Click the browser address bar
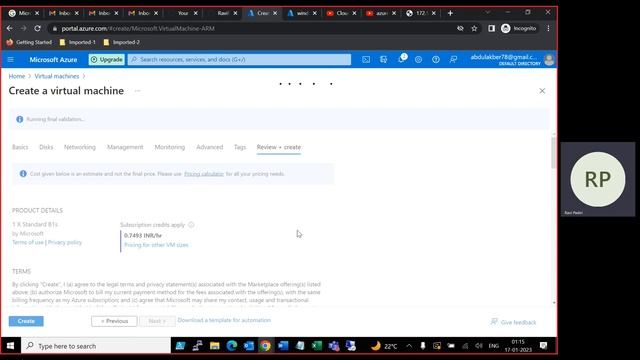 pos(253,28)
